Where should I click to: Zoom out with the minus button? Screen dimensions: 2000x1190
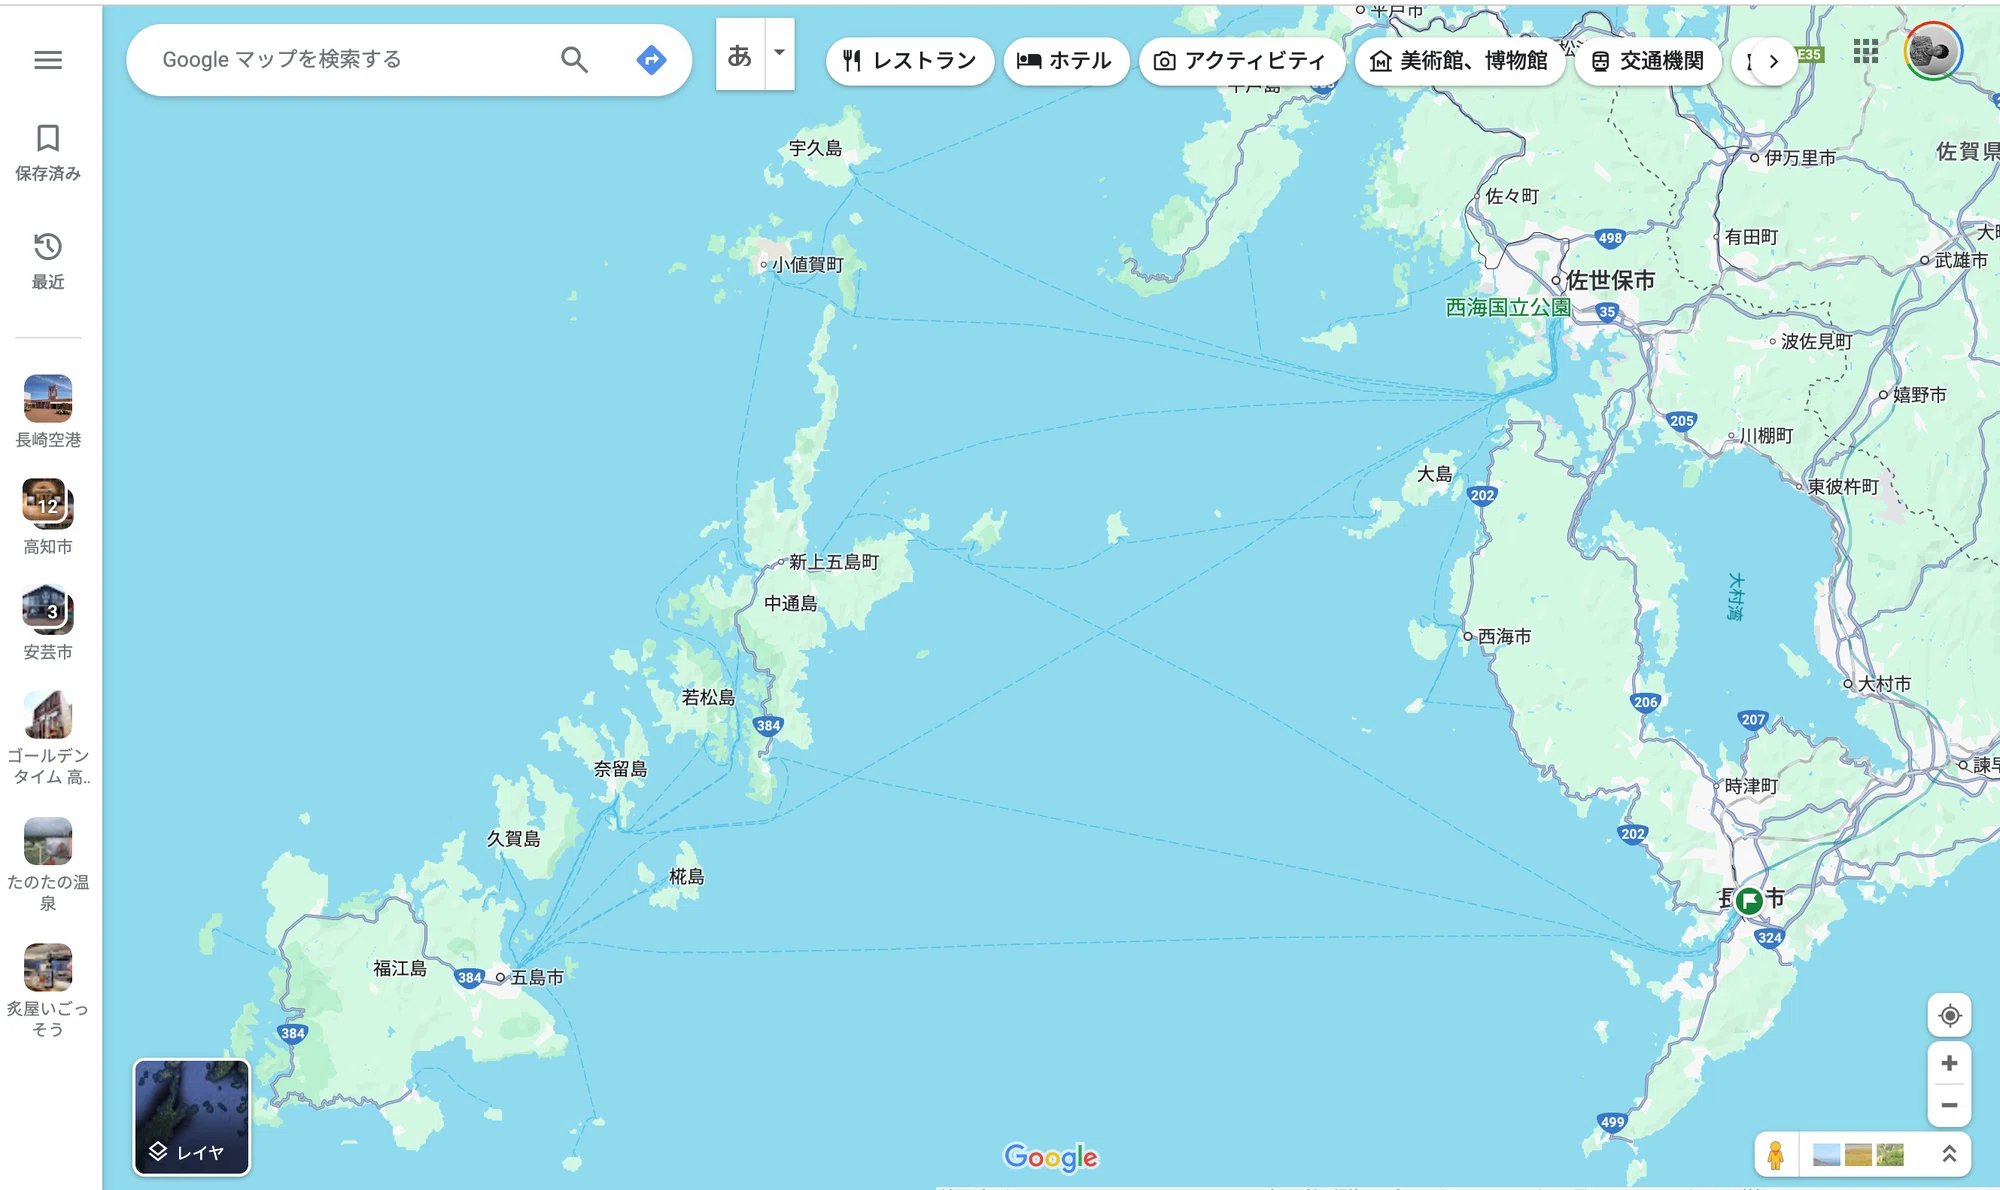tap(1949, 1105)
